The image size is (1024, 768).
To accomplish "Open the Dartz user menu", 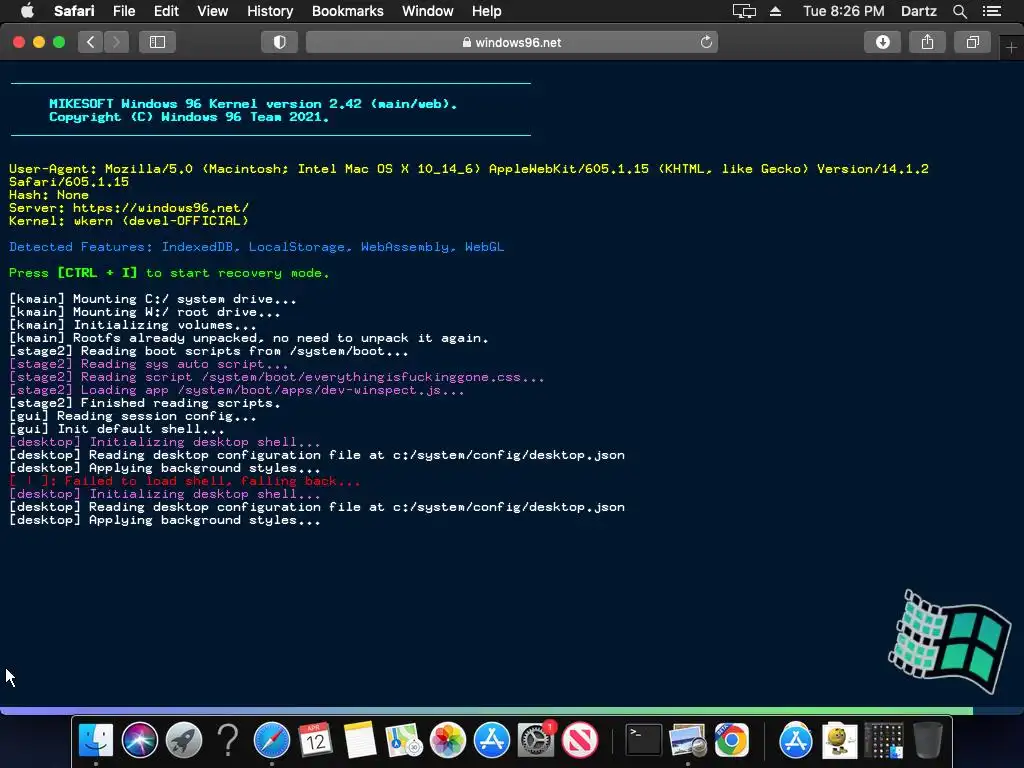I will click(918, 11).
